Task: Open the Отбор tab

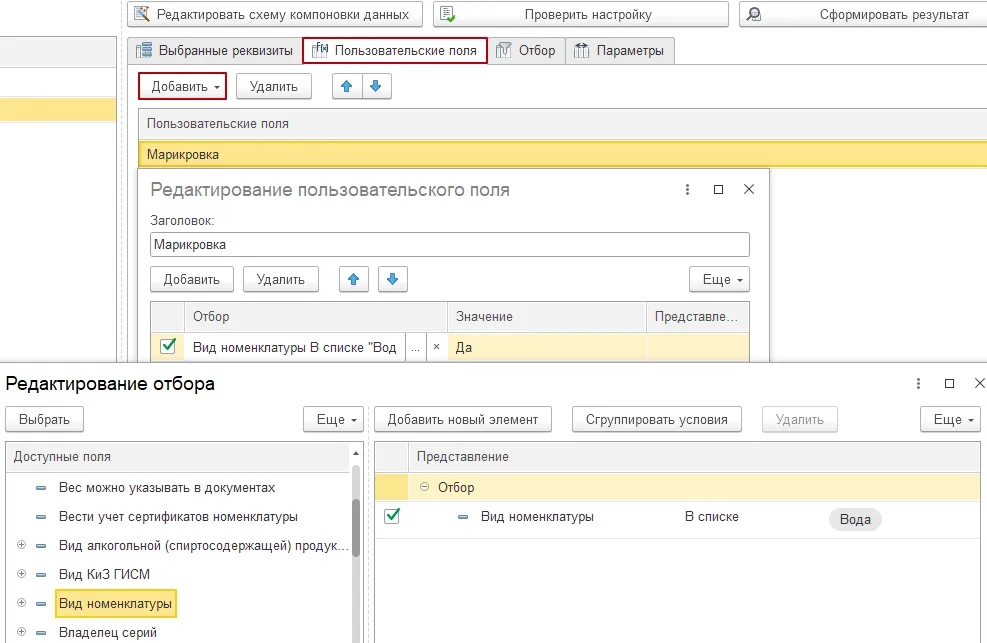Action: click(526, 50)
